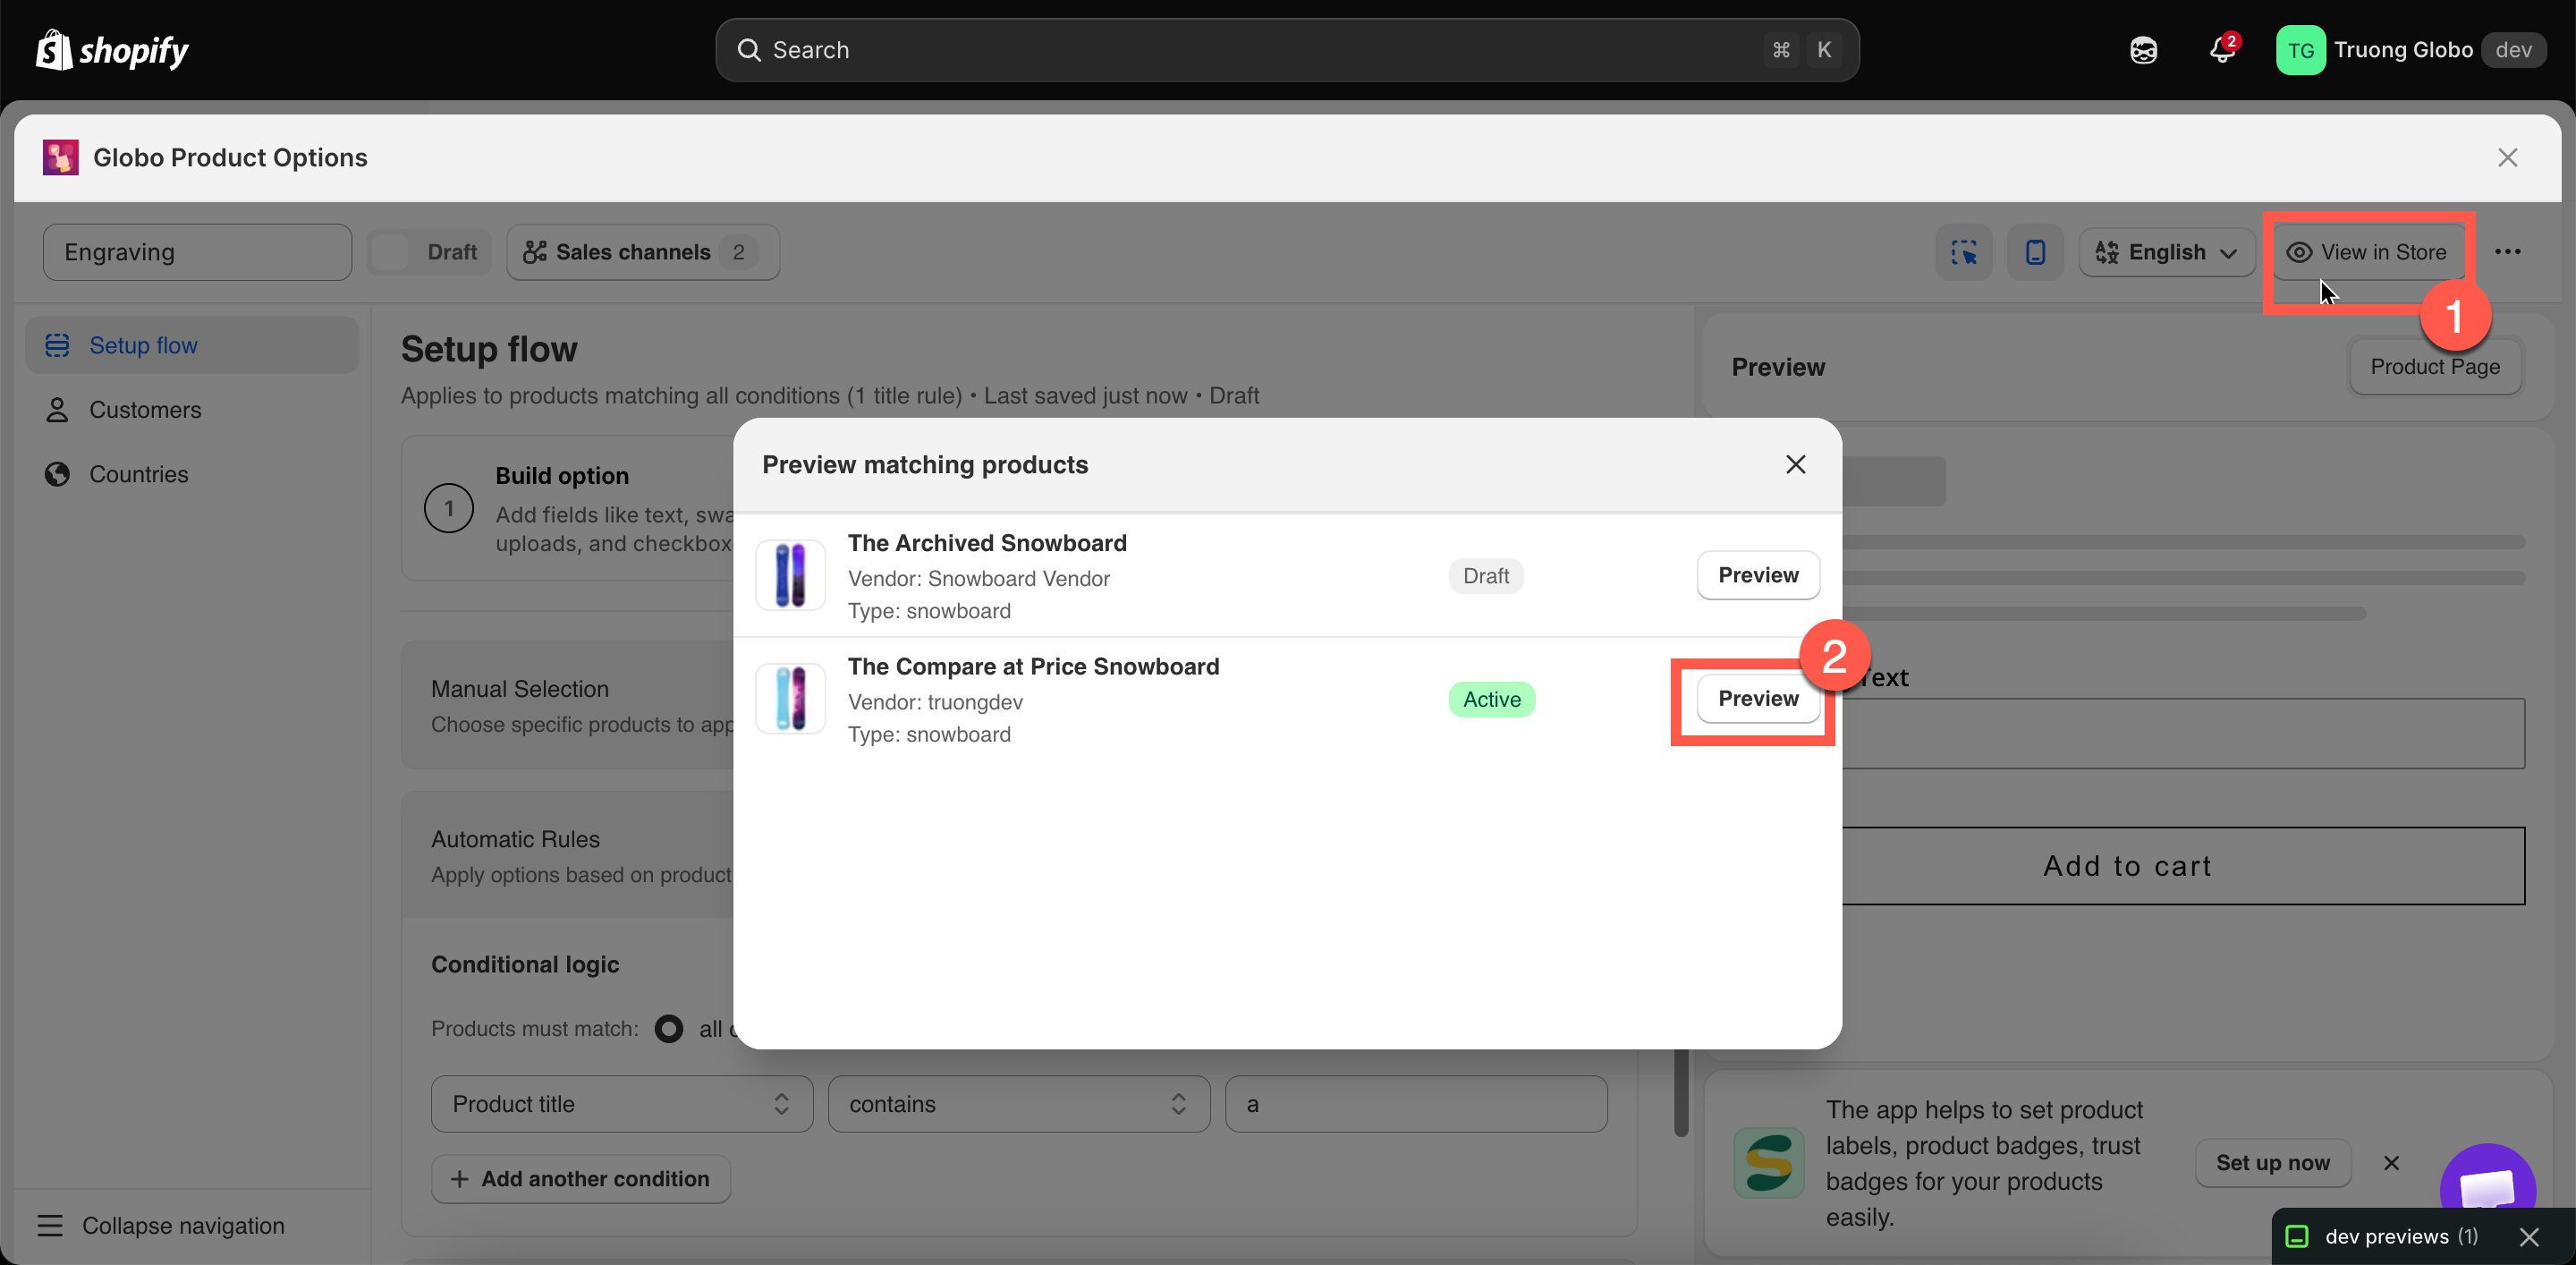Click The Compare at Price Snowboard thumbnail

pyautogui.click(x=790, y=699)
